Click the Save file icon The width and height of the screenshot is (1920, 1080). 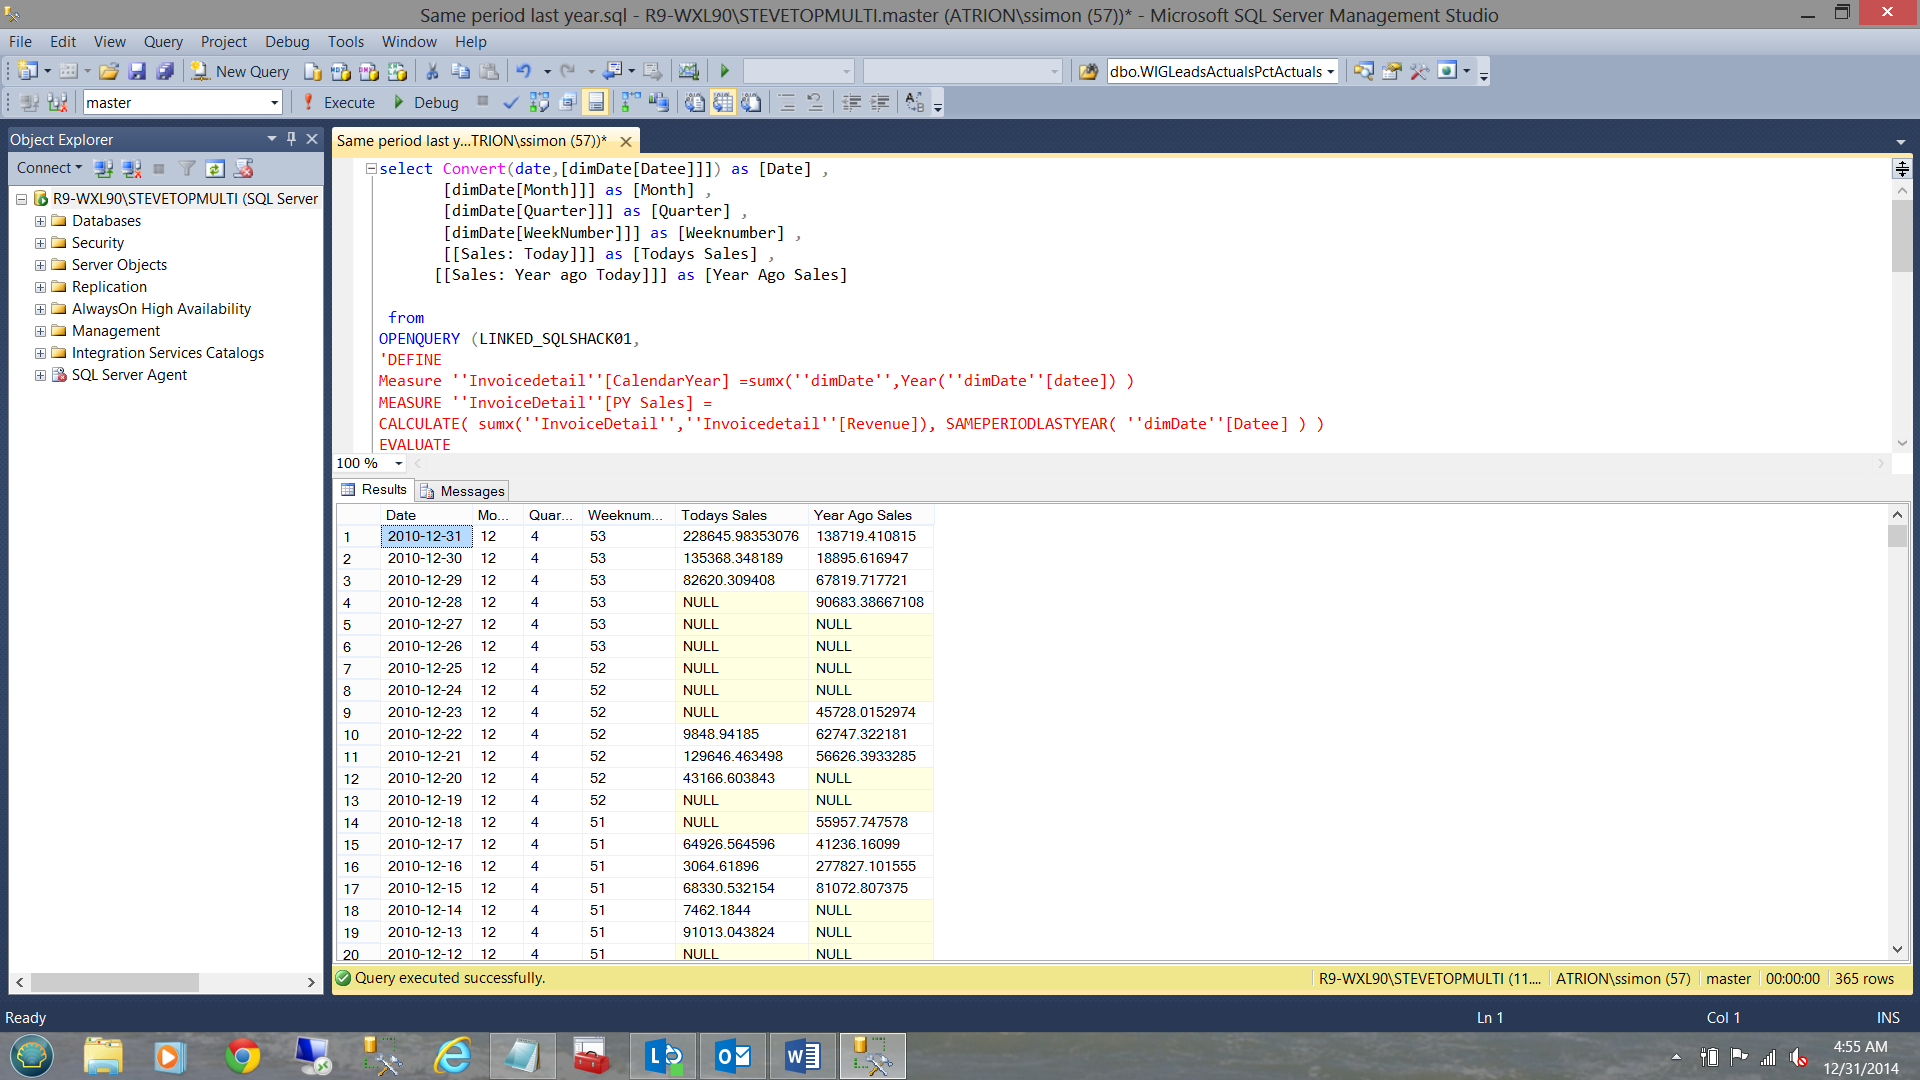137,71
